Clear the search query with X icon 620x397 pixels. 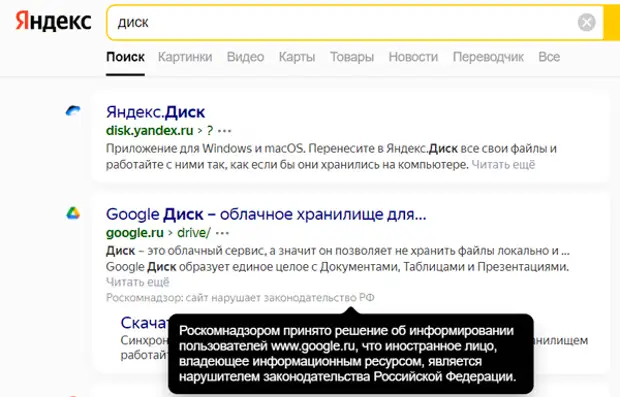coord(586,22)
